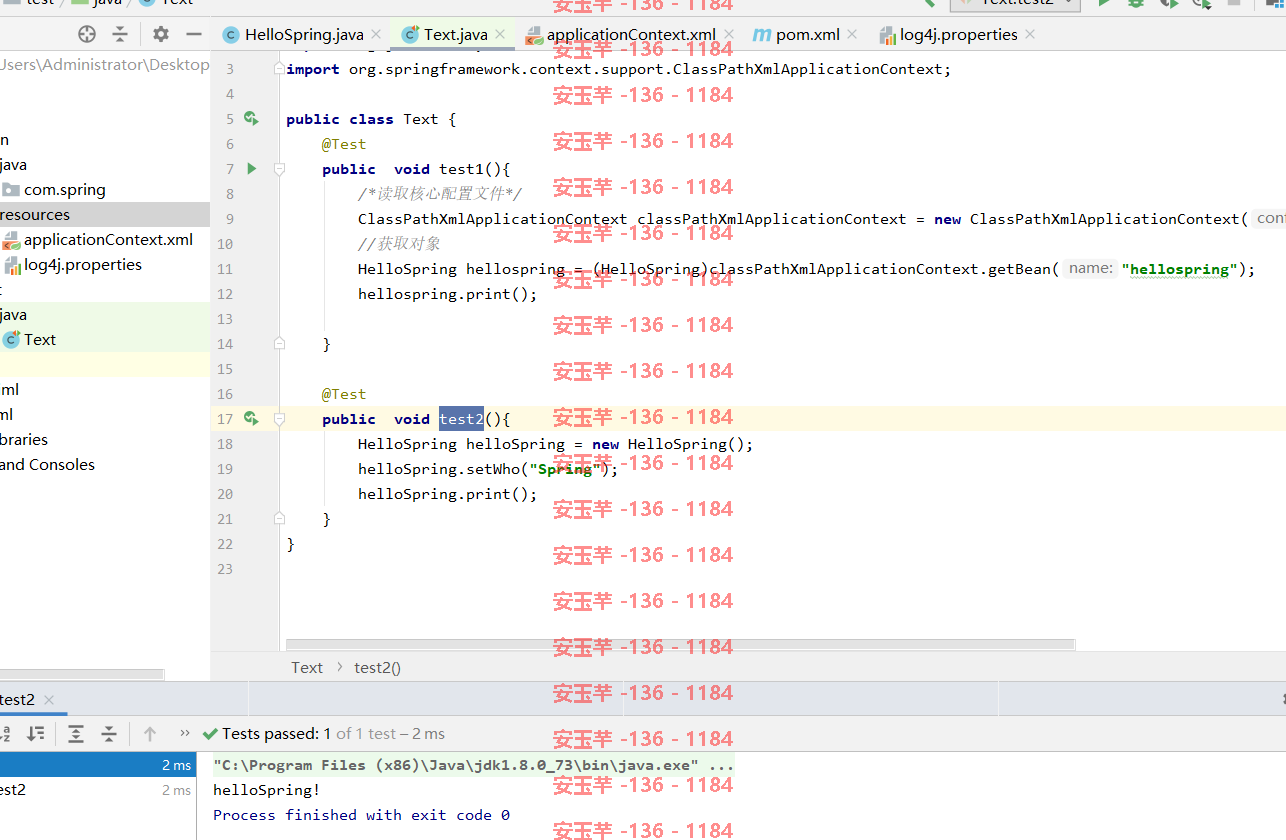Click the Project panel horizontal scrollbar
This screenshot has height=840, width=1286.
82,675
